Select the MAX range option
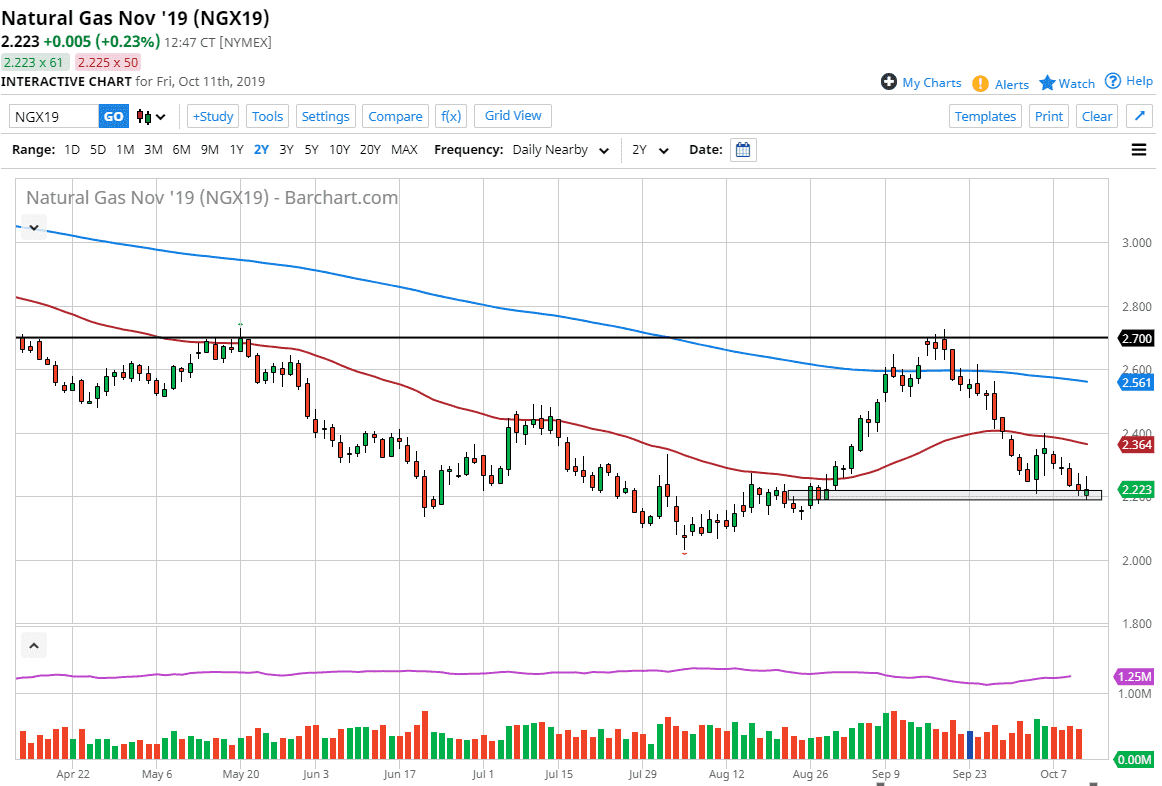Image resolution: width=1162 pixels, height=786 pixels. (x=404, y=150)
